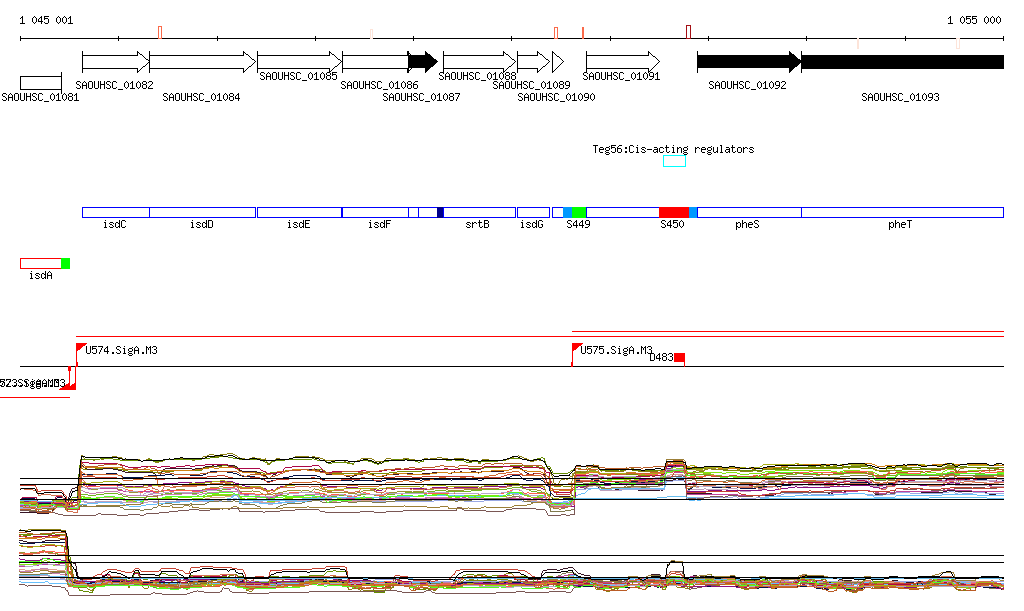Viewport: 1024px width, 611px height.
Task: Select the isdA red-outlined gene box
Action: pos(40,263)
